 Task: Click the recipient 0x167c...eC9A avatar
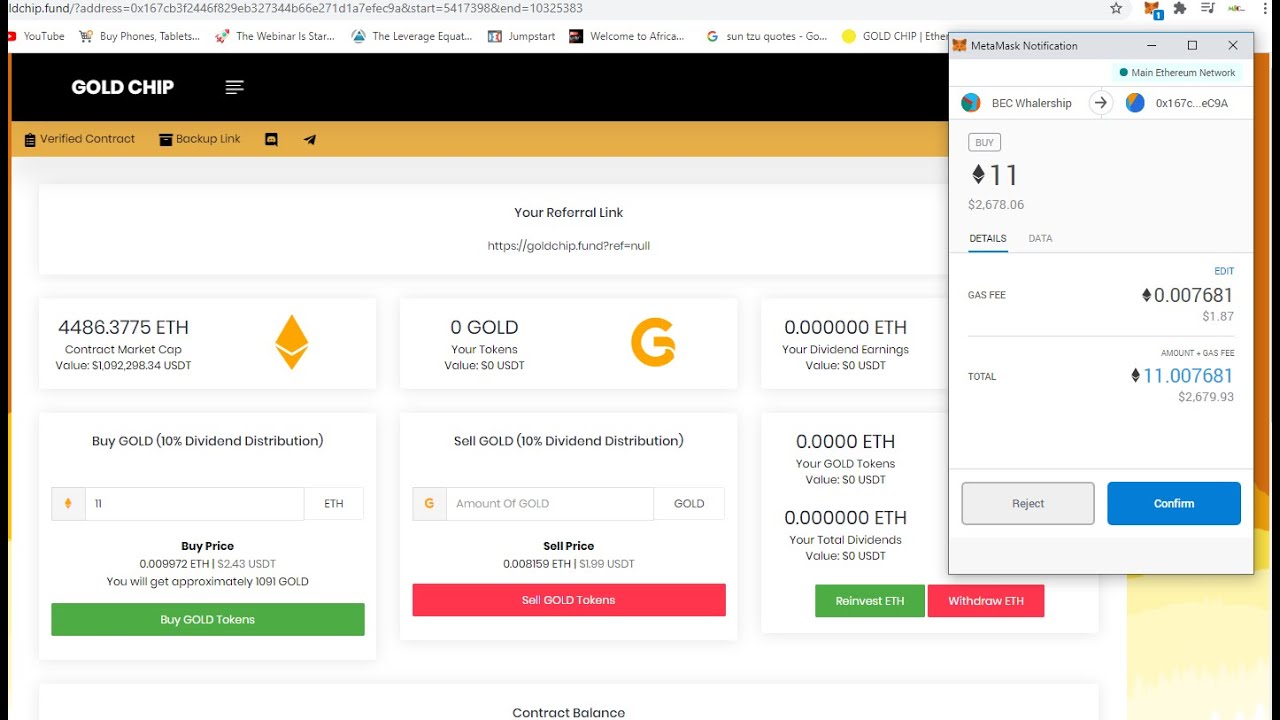[1135, 103]
